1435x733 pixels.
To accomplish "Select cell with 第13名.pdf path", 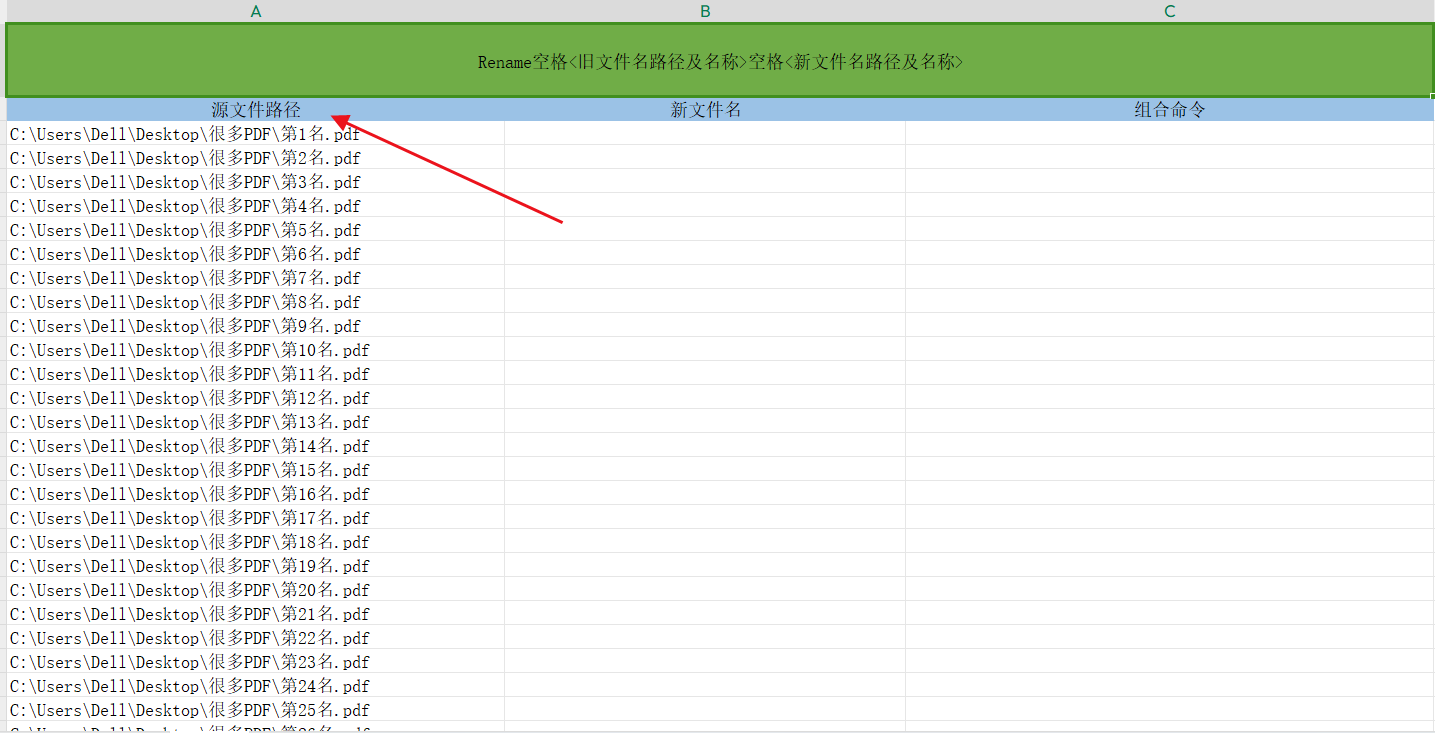I will (256, 421).
